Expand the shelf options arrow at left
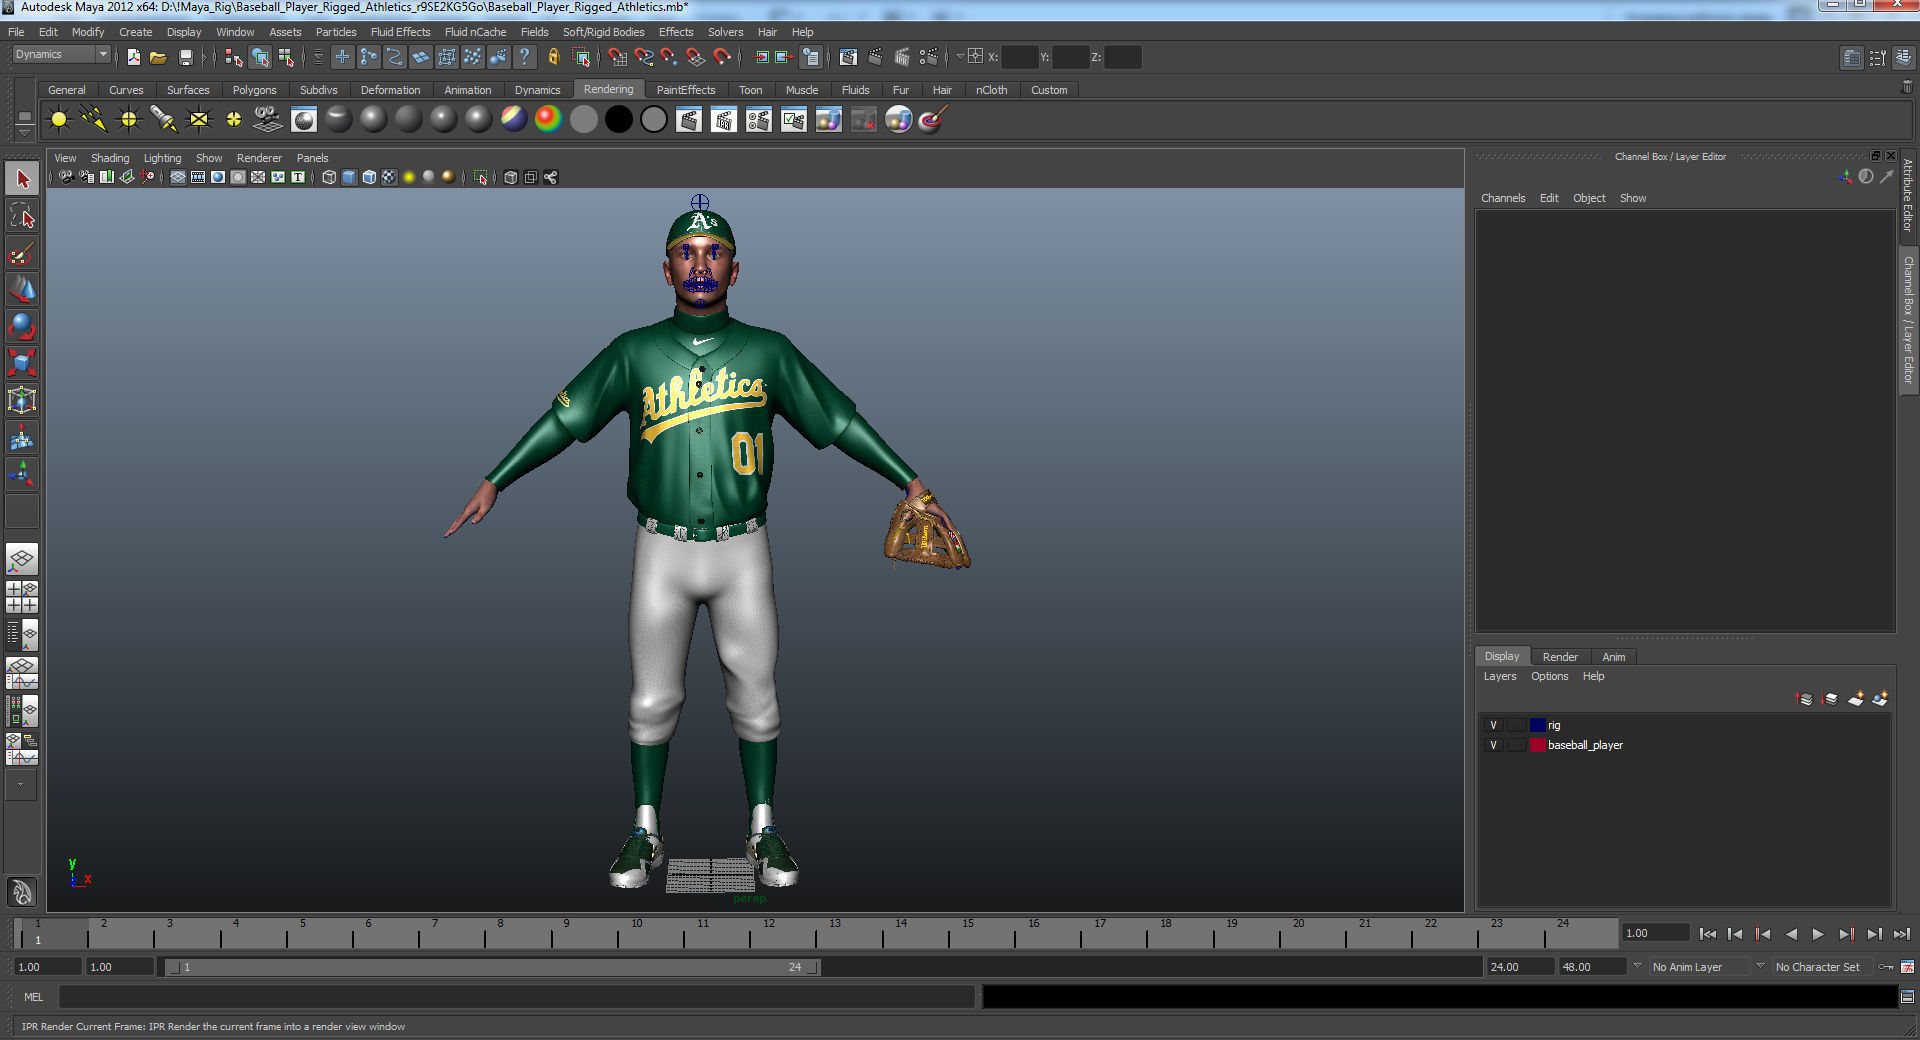 [x=24, y=131]
